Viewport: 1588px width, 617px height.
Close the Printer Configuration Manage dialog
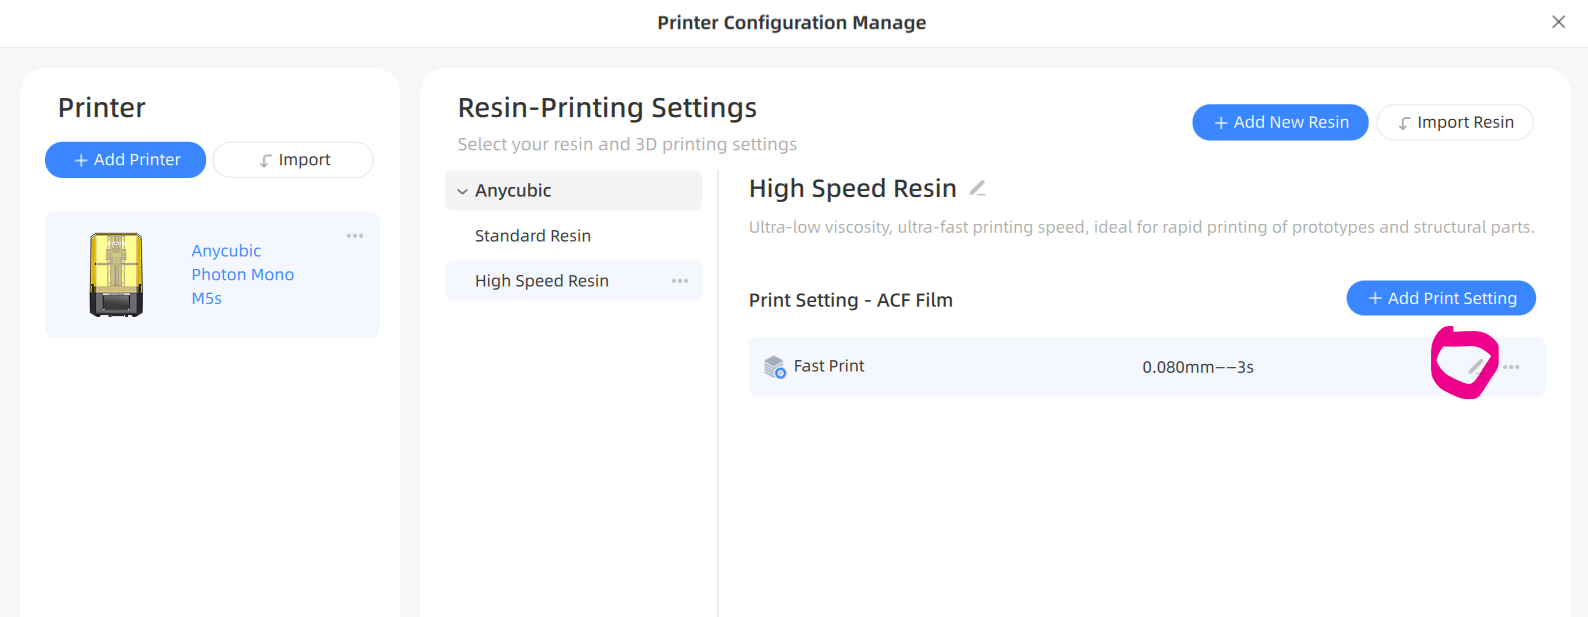1558,22
